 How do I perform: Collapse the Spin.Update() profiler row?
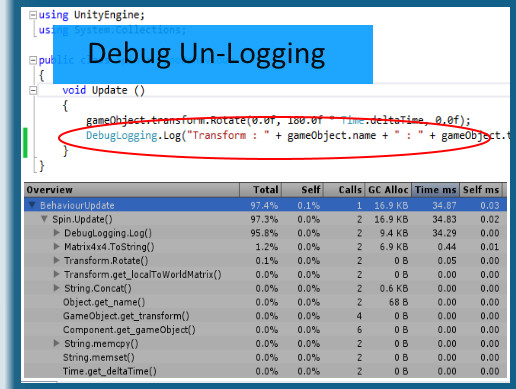(x=44, y=219)
